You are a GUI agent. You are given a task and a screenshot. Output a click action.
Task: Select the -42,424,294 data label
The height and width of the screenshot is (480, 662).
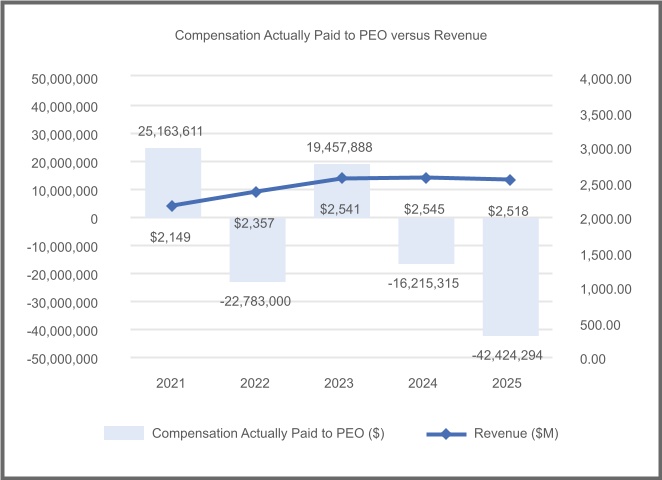click(x=508, y=354)
